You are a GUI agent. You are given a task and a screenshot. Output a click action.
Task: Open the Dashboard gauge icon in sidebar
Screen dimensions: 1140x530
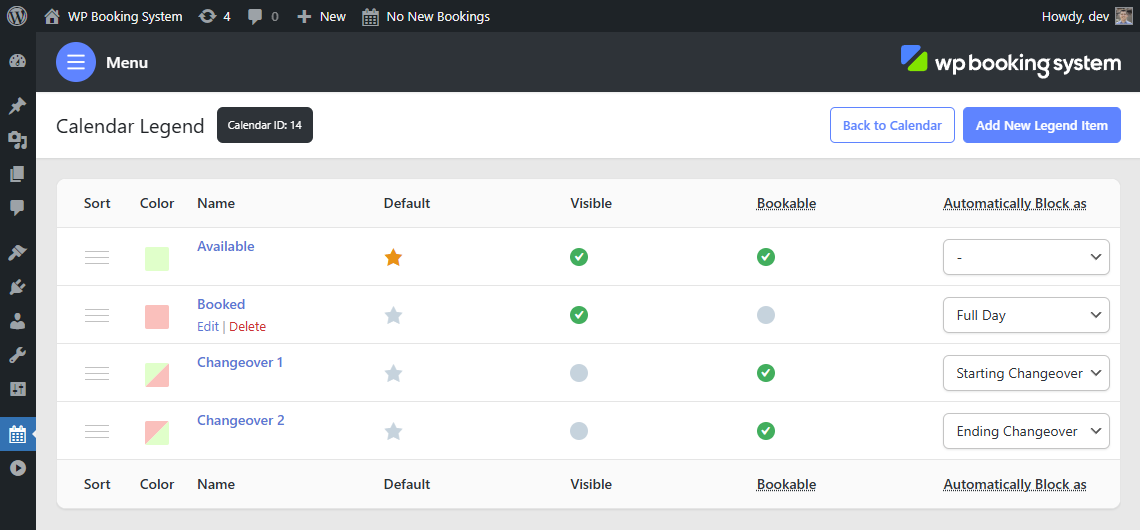click(x=17, y=61)
